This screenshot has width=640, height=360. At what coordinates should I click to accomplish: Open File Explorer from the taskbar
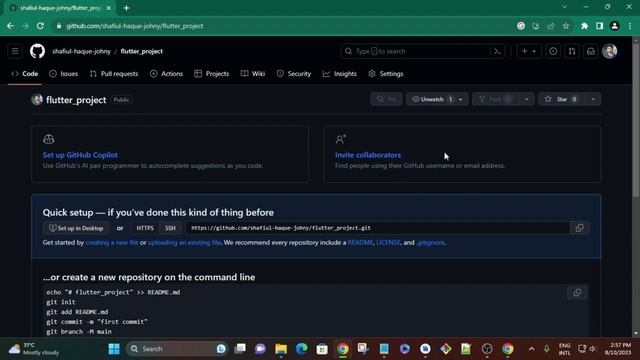point(281,349)
